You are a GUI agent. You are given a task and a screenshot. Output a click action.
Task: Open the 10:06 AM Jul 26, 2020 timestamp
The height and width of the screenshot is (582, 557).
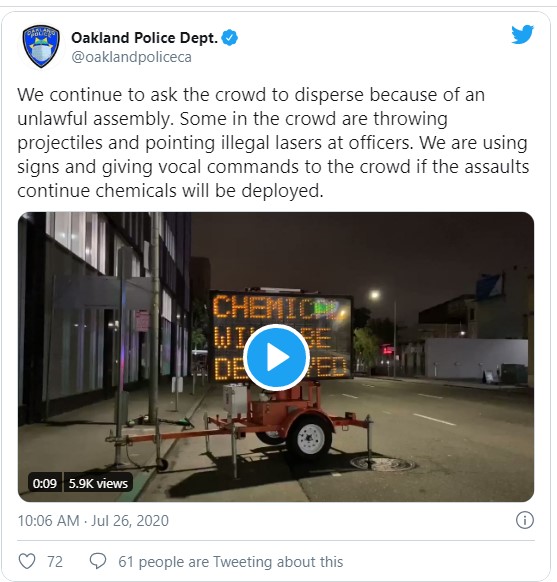click(93, 521)
